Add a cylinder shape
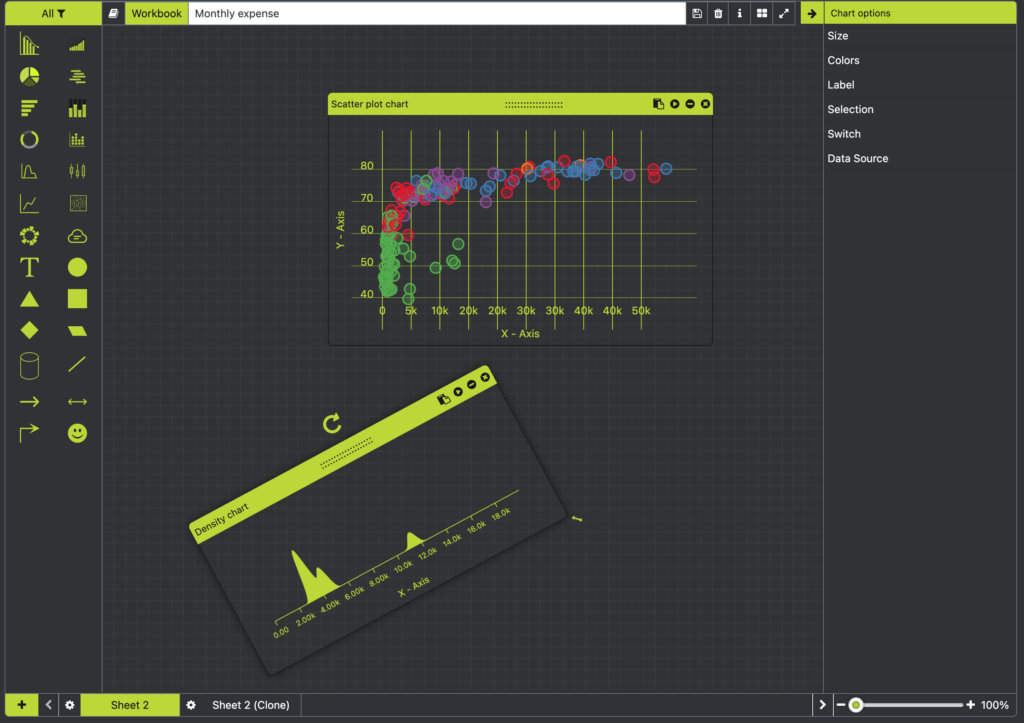1024x723 pixels. pos(29,366)
